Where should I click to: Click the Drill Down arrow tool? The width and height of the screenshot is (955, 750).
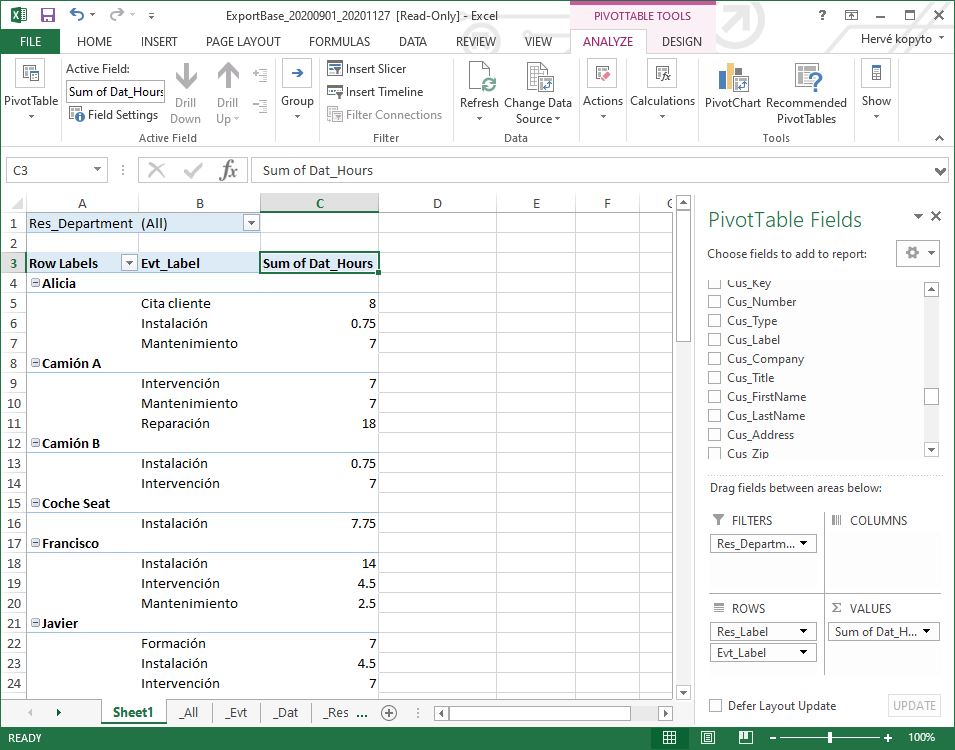point(185,90)
